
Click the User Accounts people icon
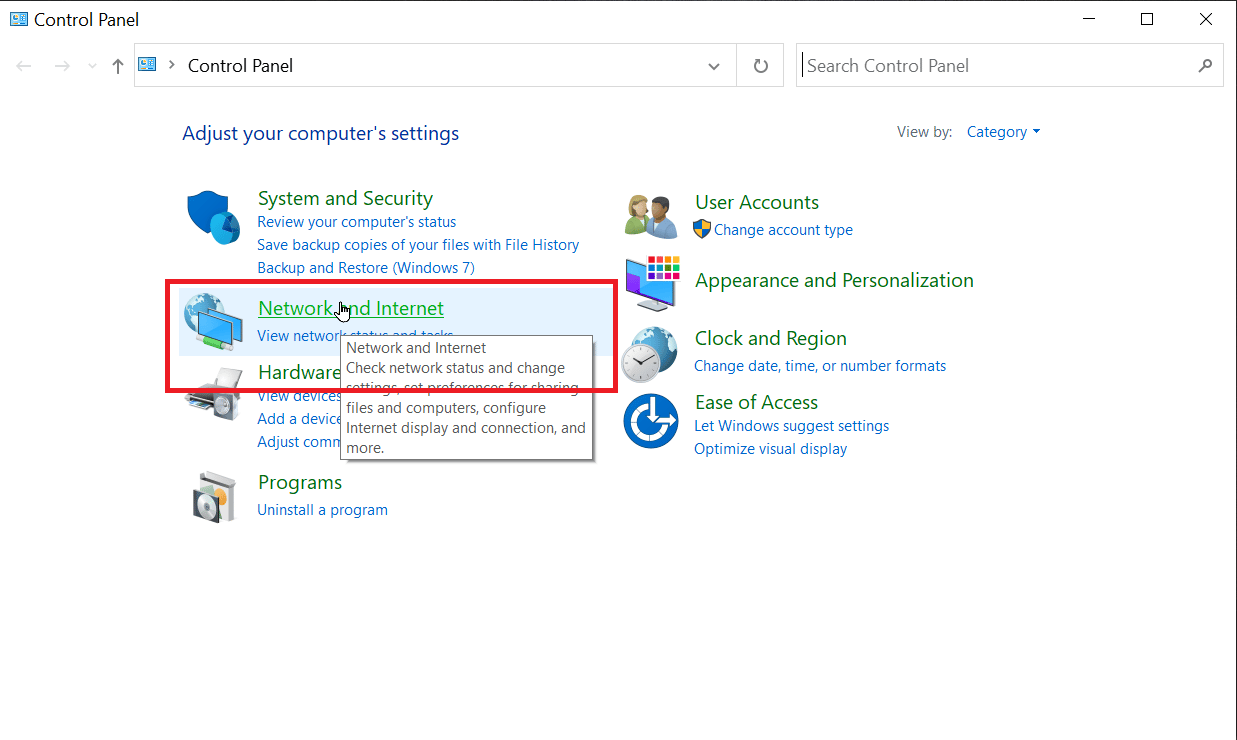pyautogui.click(x=651, y=216)
